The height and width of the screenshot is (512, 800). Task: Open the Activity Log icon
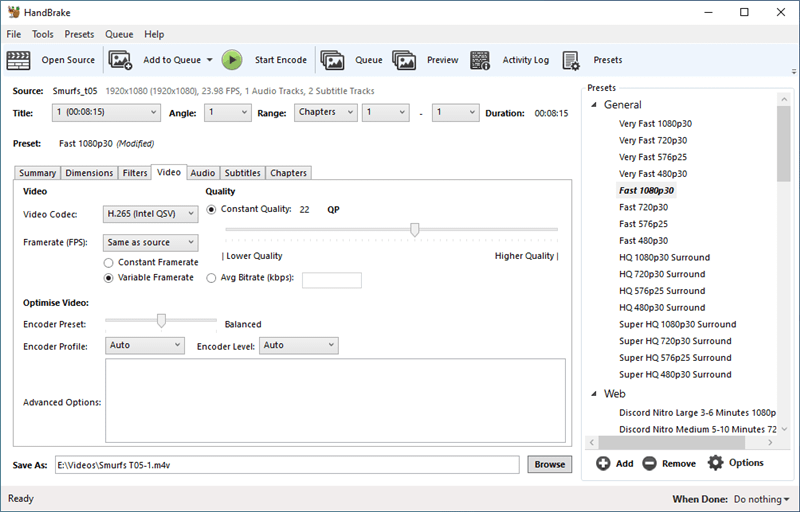click(x=480, y=60)
